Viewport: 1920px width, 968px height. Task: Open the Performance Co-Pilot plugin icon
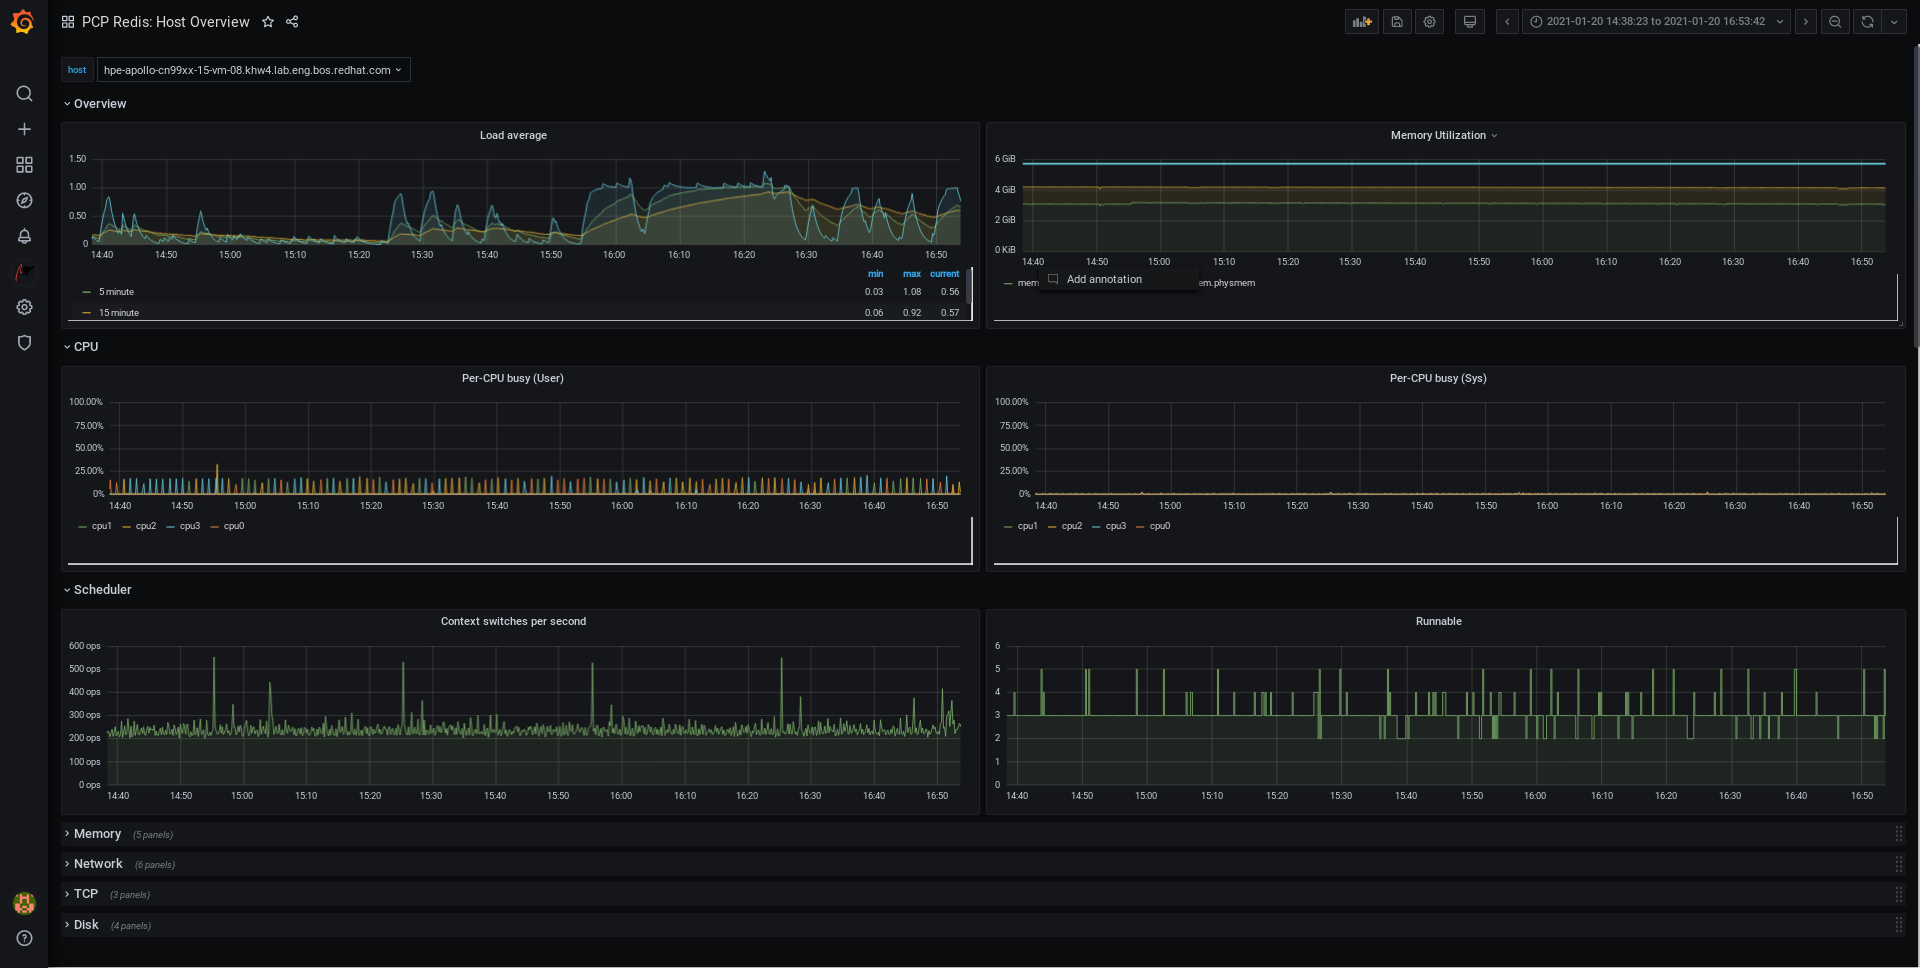pos(24,272)
